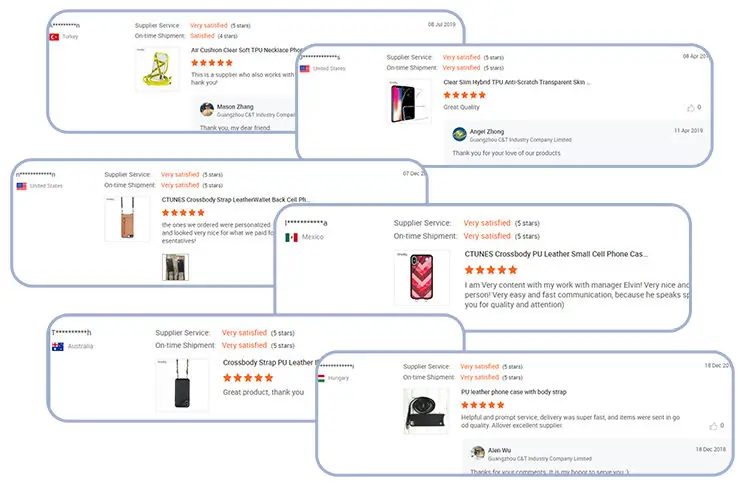Click the Turkey flag icon
This screenshot has height=486, width=750.
[54, 37]
